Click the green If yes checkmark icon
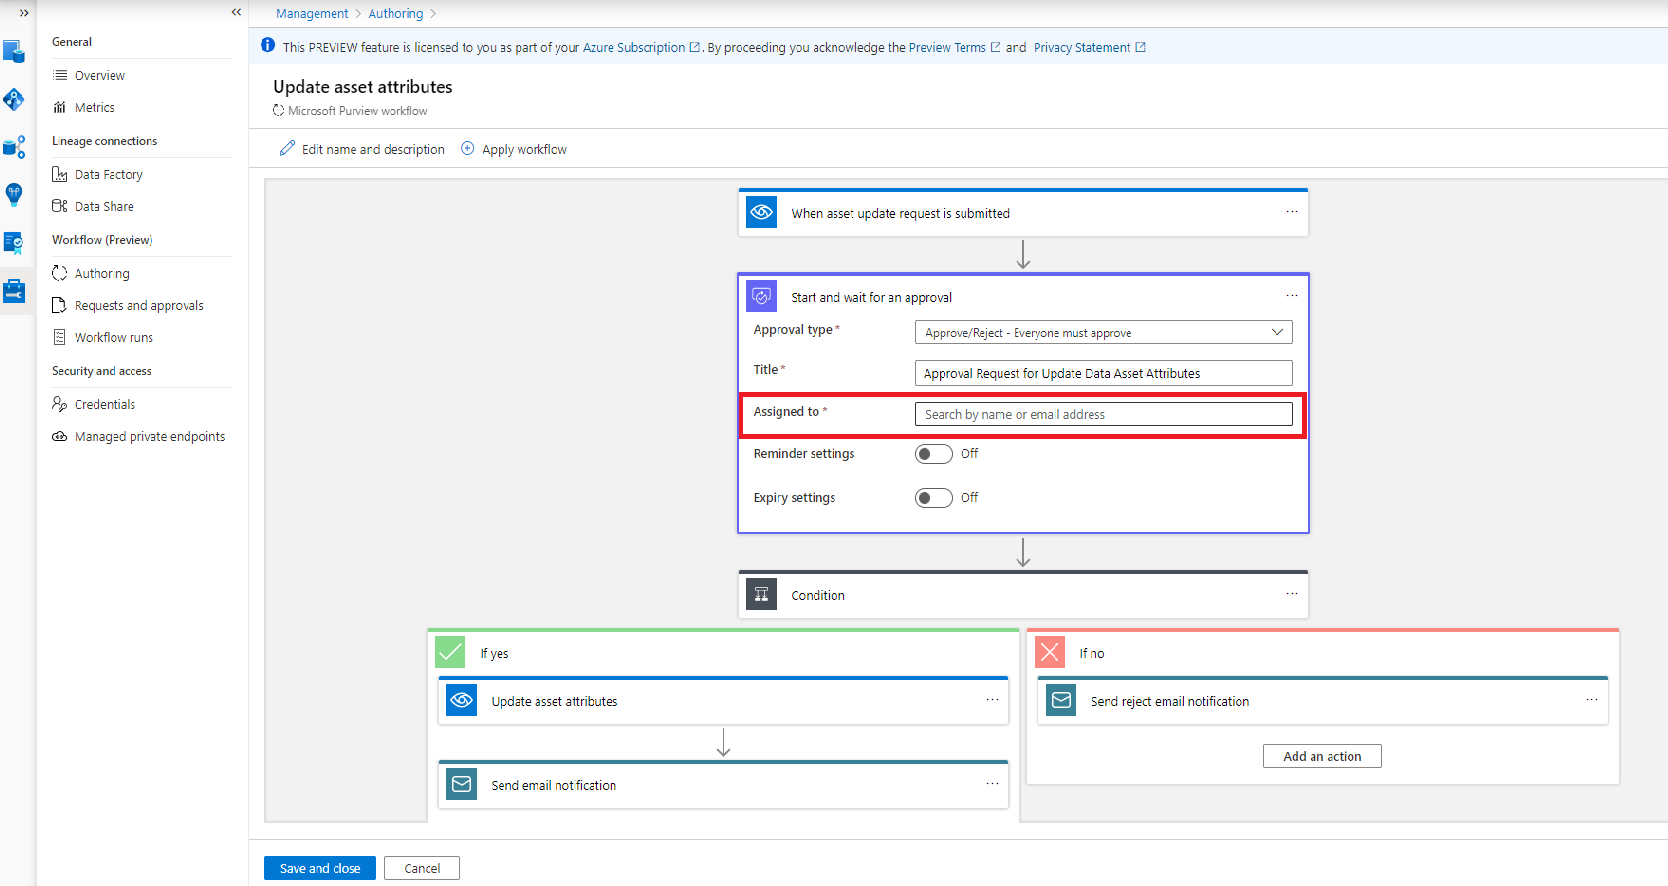This screenshot has width=1668, height=886. (x=450, y=652)
